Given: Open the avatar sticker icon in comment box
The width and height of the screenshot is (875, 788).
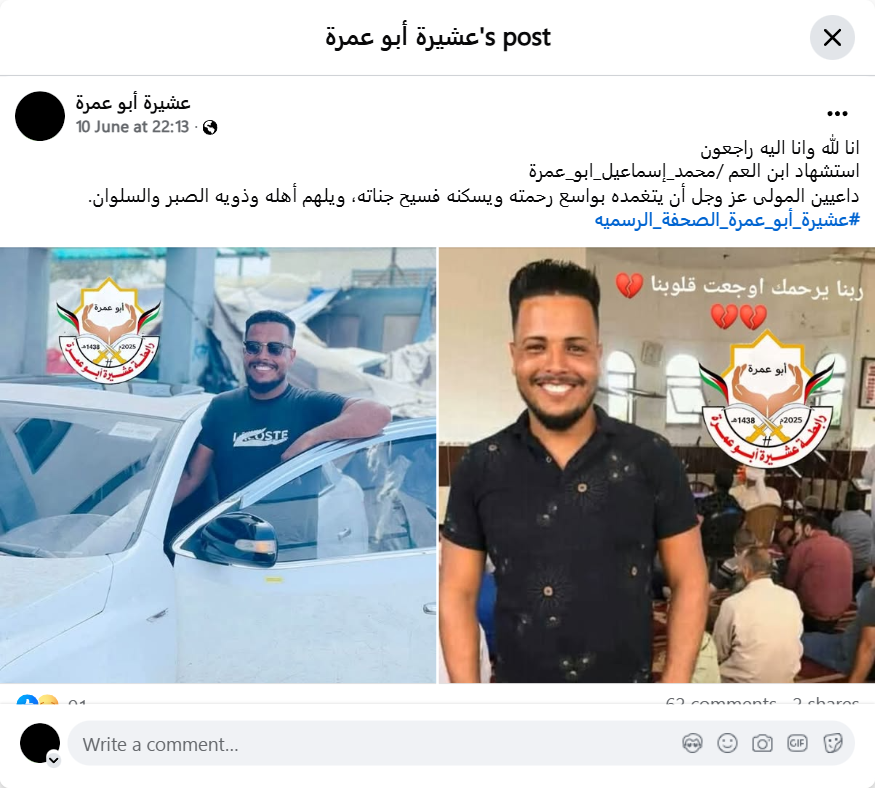Looking at the screenshot, I should [x=692, y=743].
